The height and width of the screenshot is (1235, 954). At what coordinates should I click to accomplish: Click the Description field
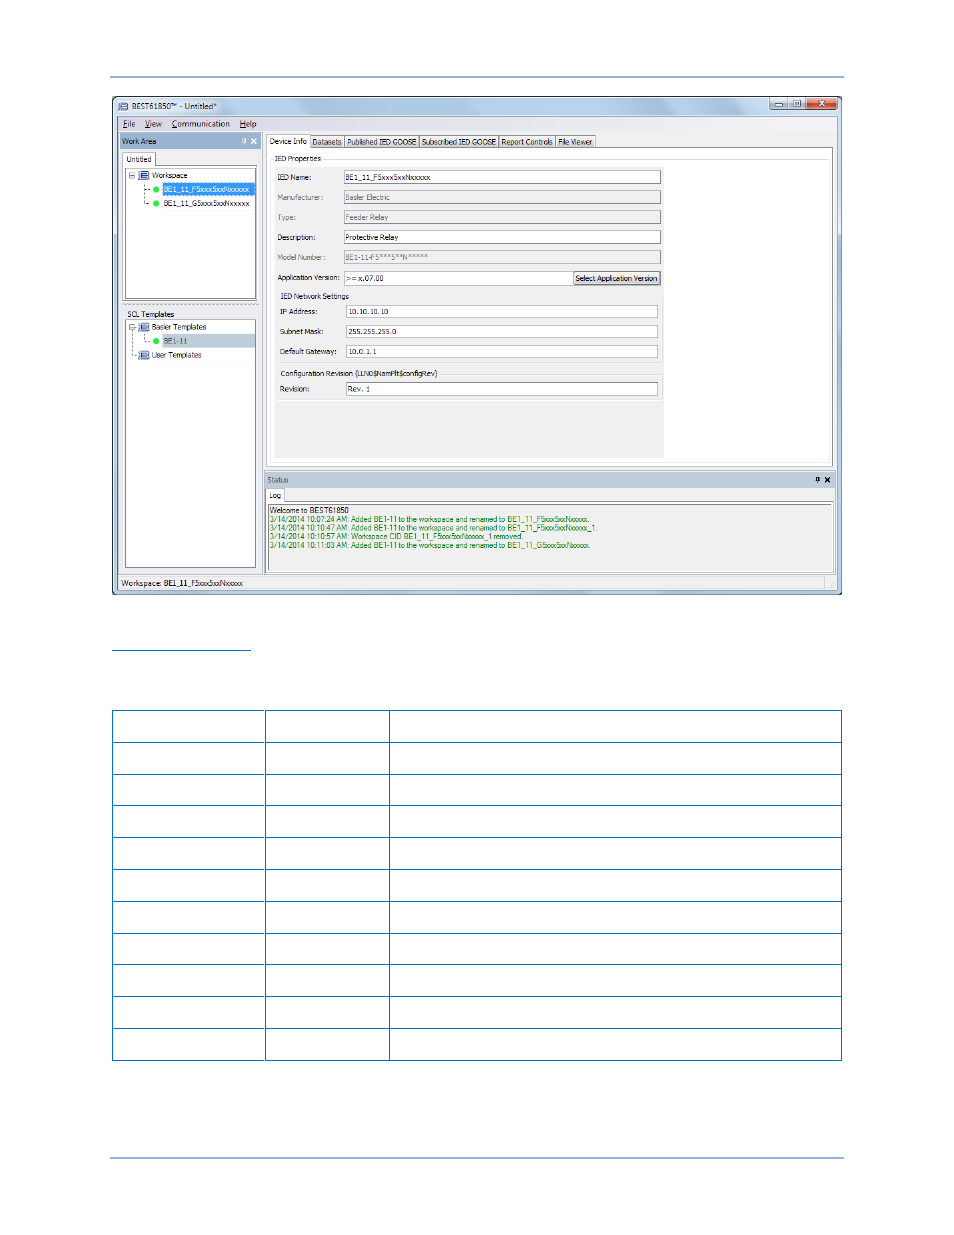[502, 237]
